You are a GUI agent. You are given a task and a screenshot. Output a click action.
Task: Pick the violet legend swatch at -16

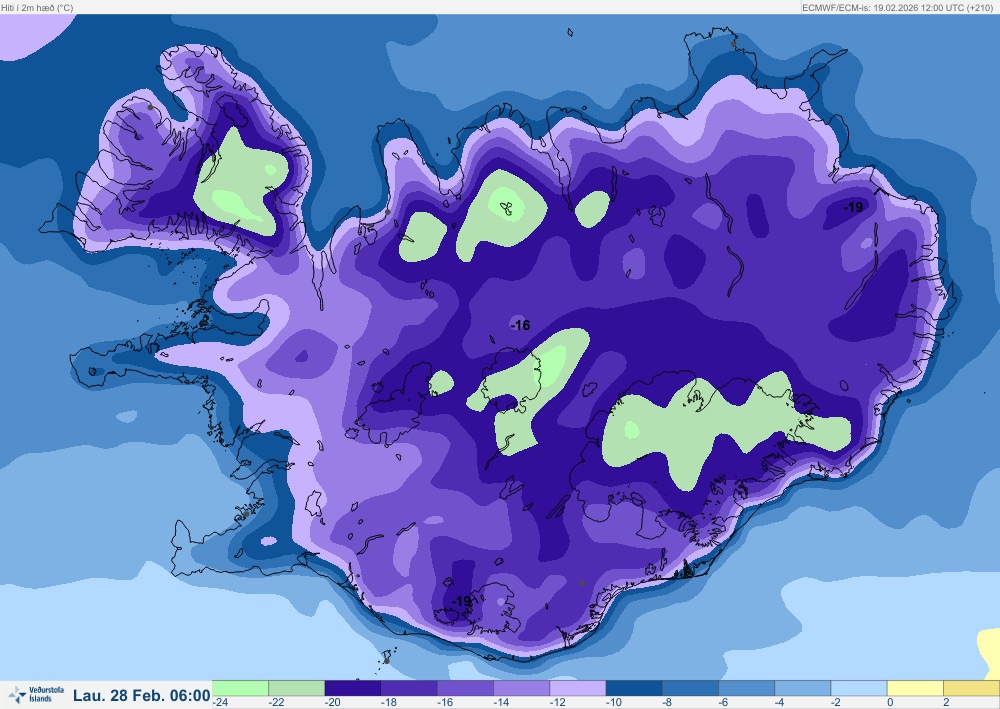pyautogui.click(x=466, y=688)
